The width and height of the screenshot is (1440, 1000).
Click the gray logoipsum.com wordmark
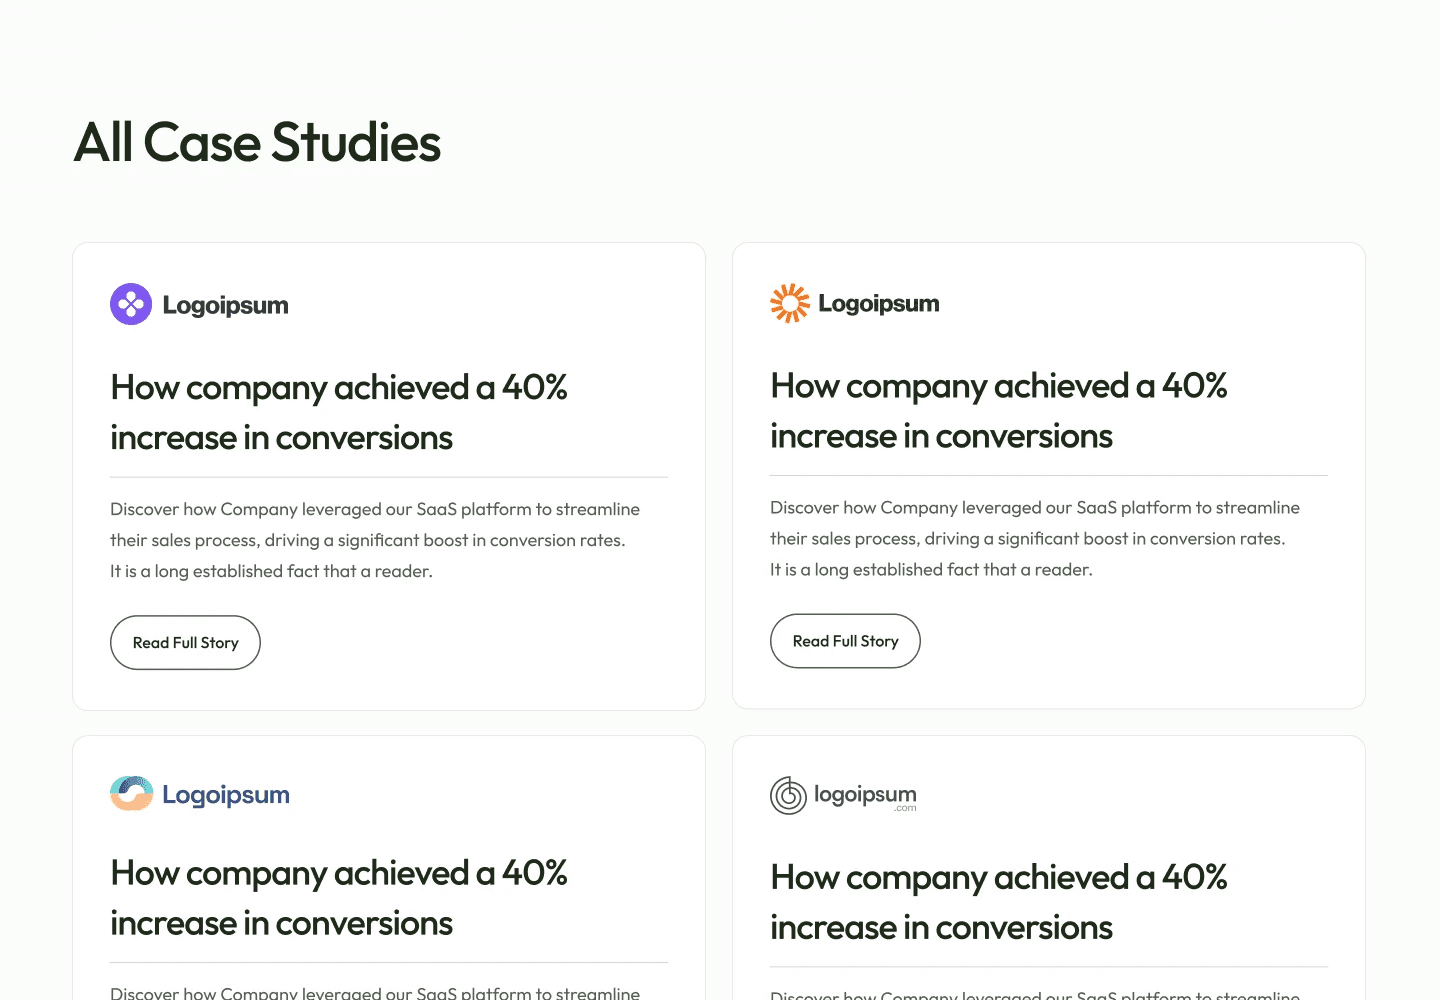point(865,796)
